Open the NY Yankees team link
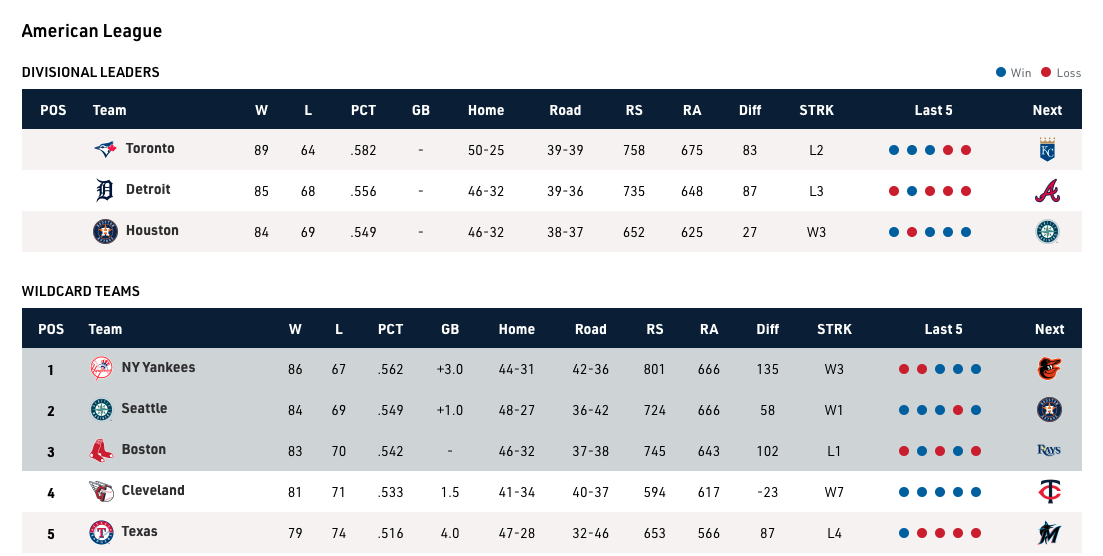 [x=158, y=368]
